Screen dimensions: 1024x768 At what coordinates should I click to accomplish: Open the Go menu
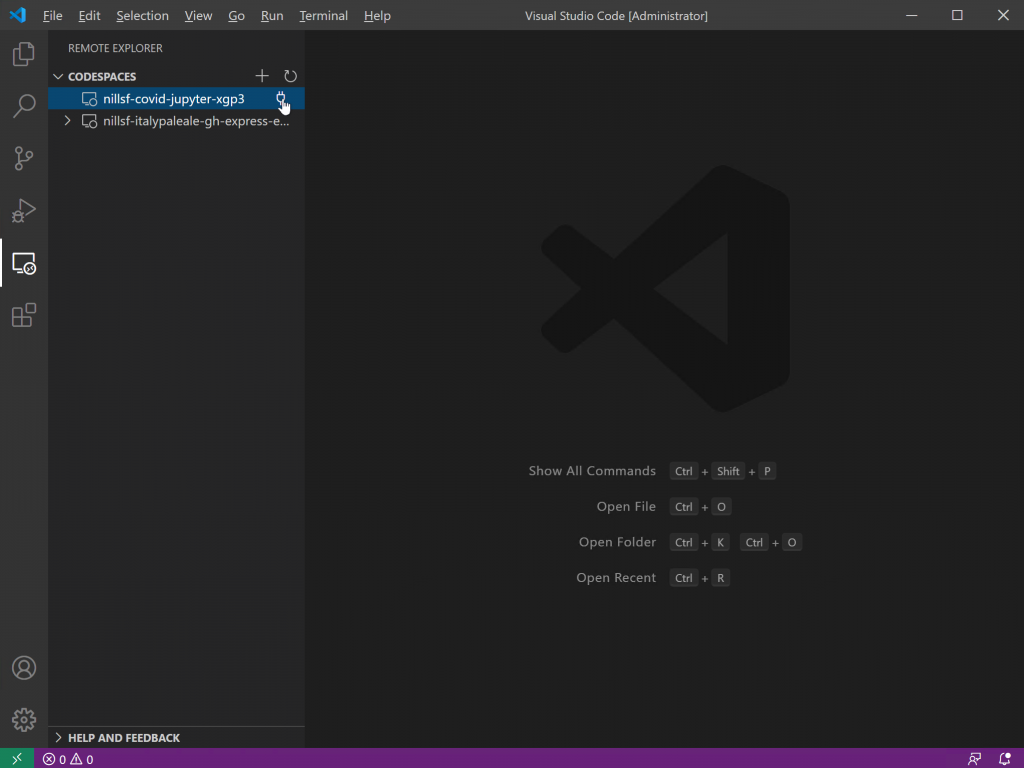coord(236,16)
